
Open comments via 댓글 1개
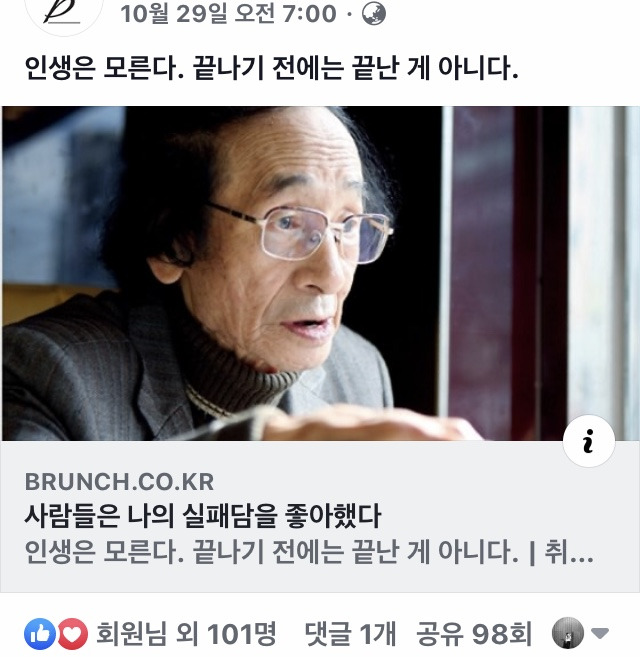[x=350, y=634]
